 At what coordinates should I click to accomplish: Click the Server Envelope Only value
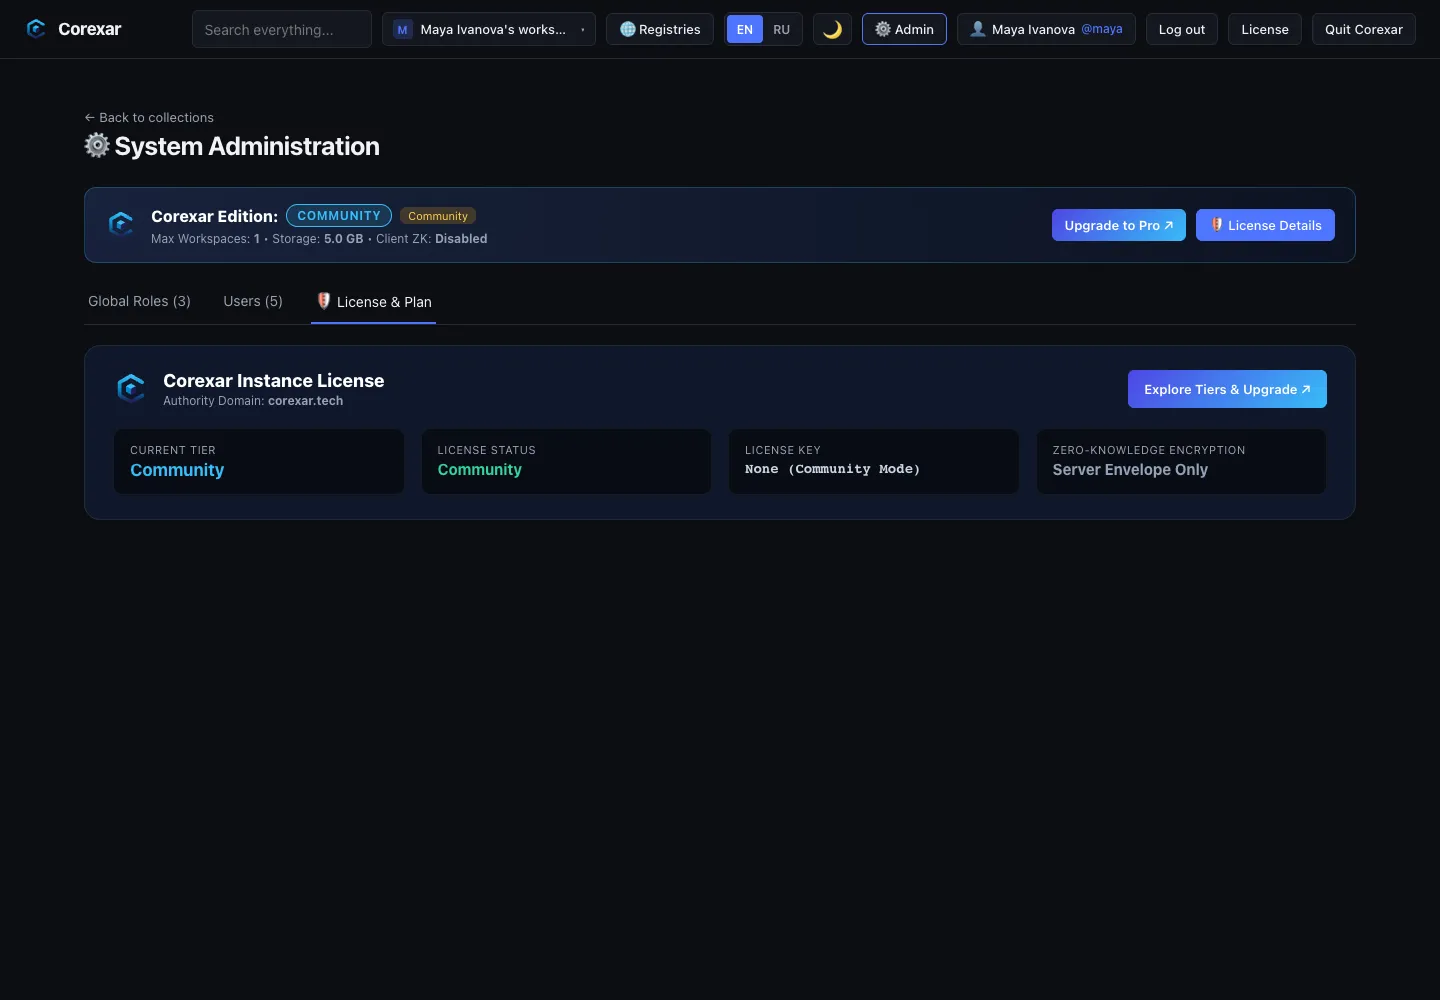[x=1130, y=470]
